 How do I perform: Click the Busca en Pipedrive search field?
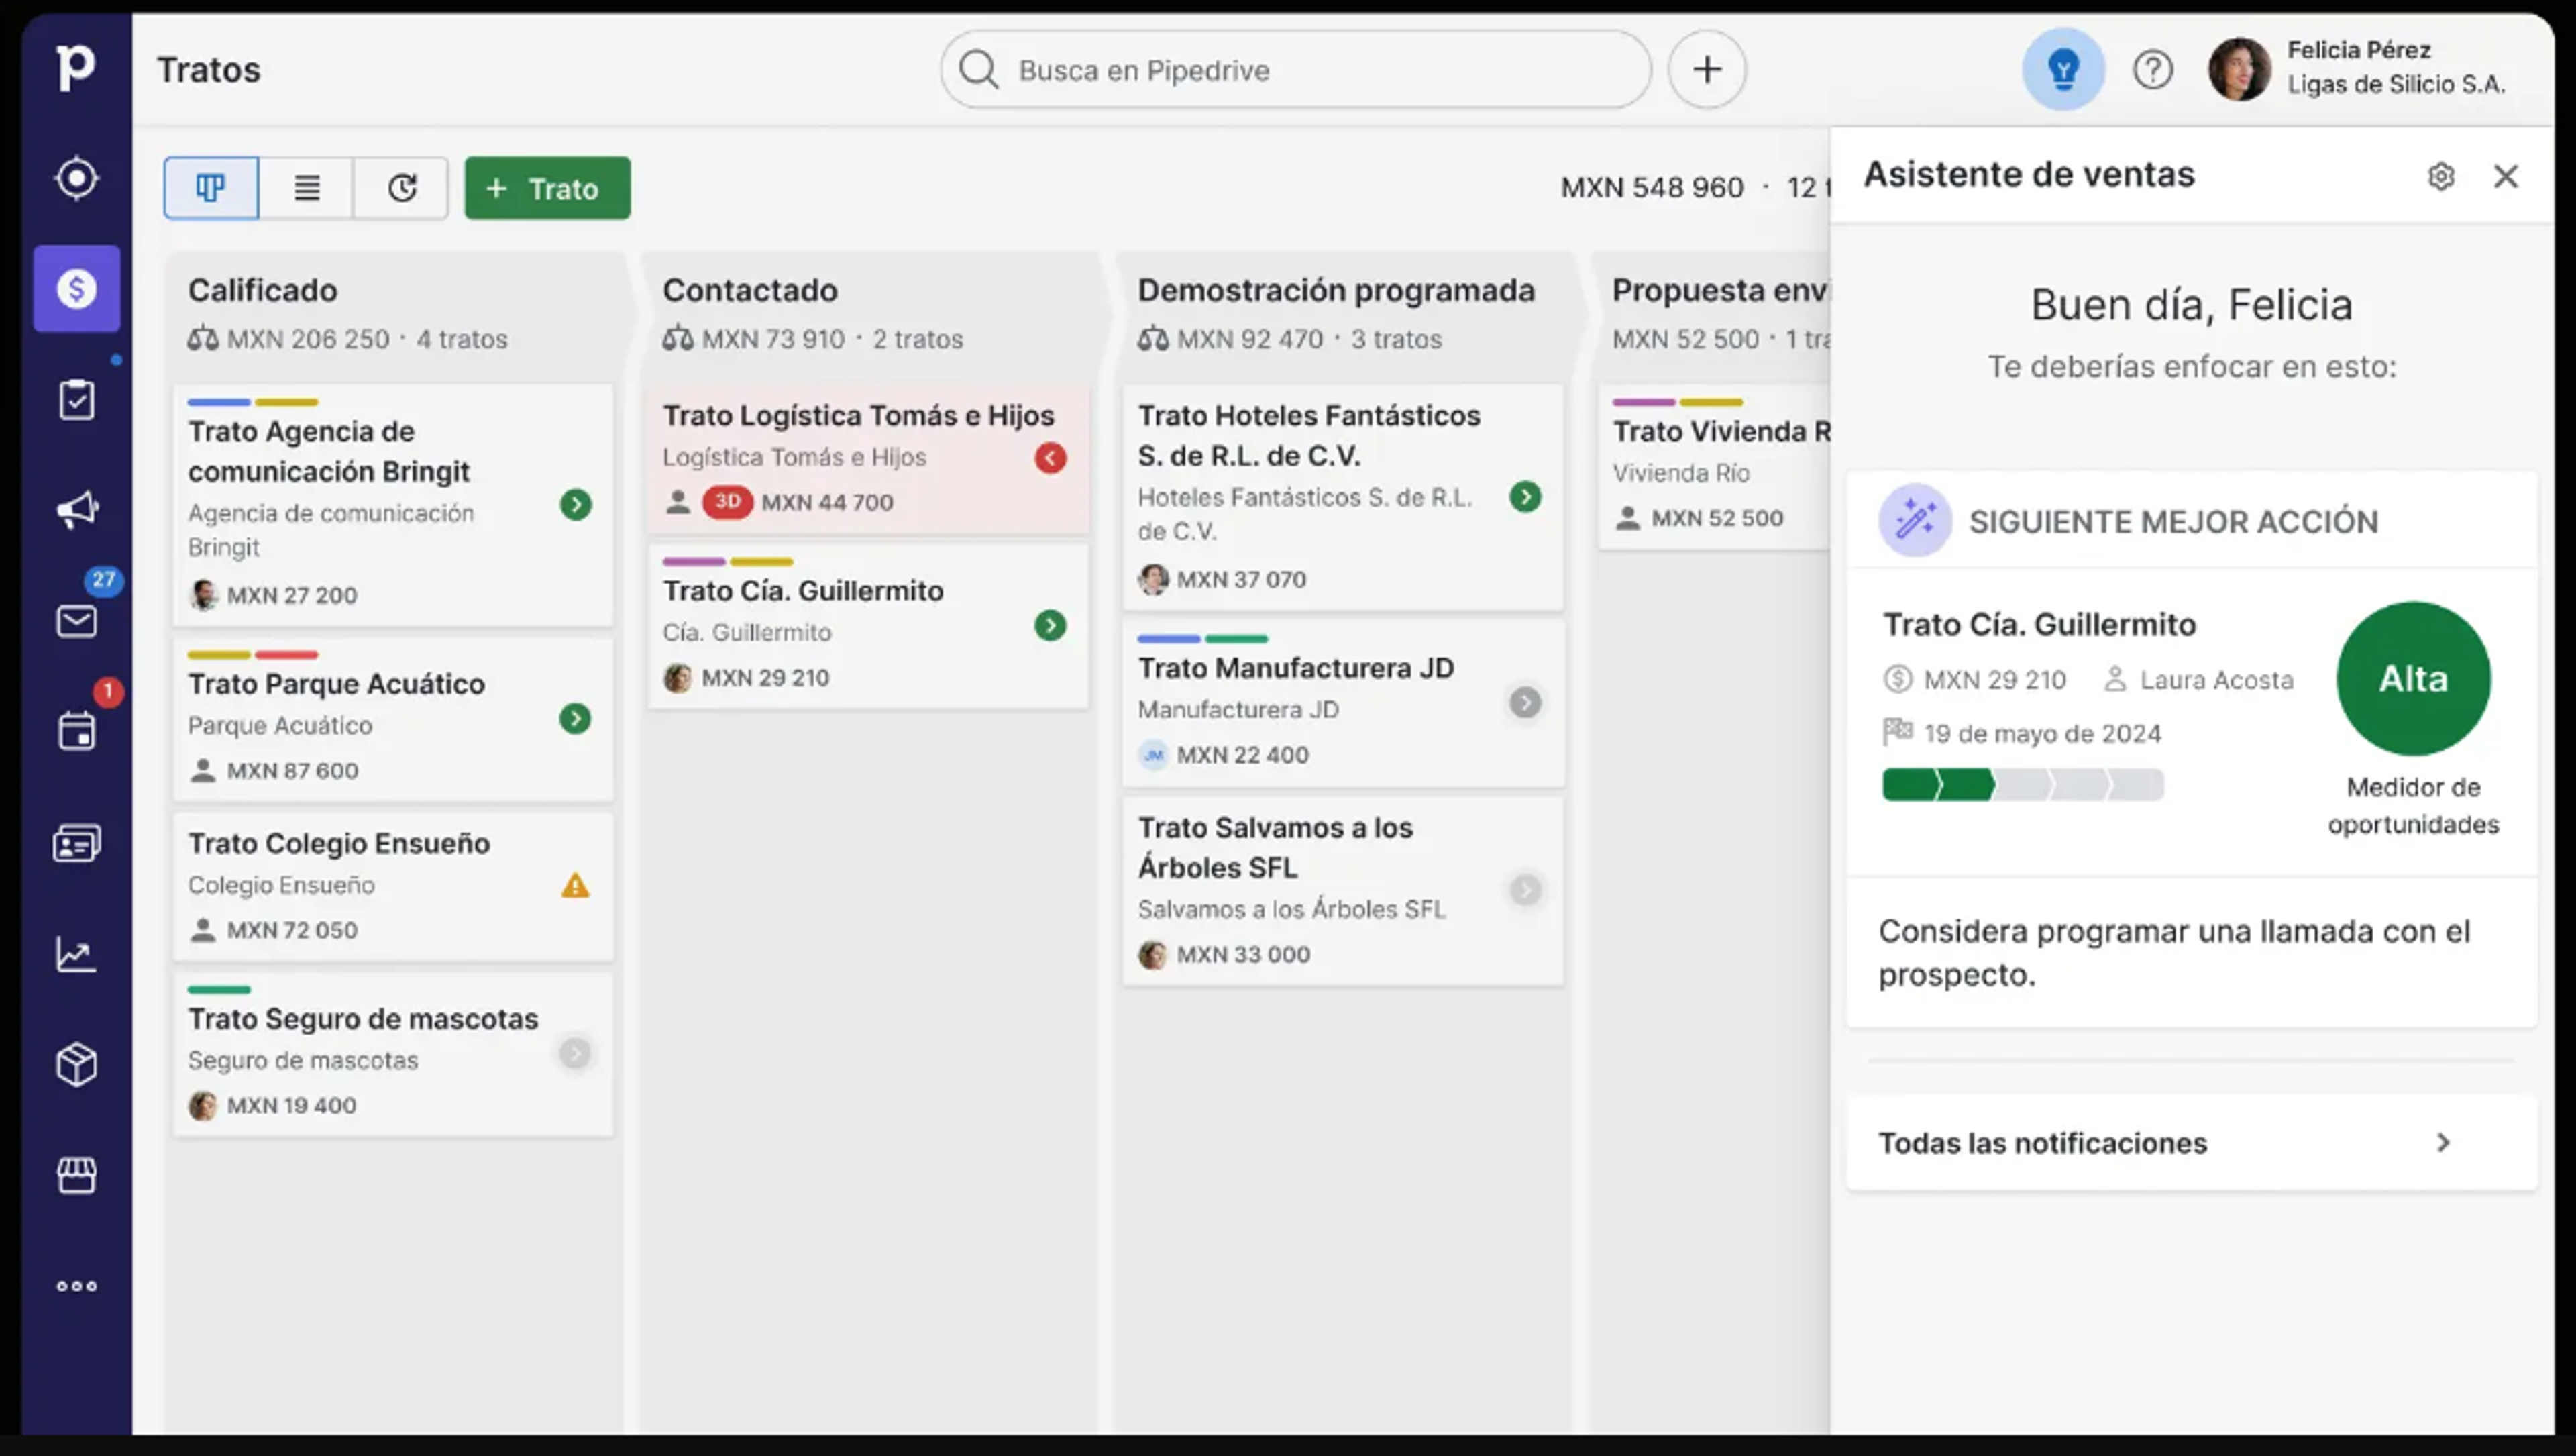pos(1295,70)
